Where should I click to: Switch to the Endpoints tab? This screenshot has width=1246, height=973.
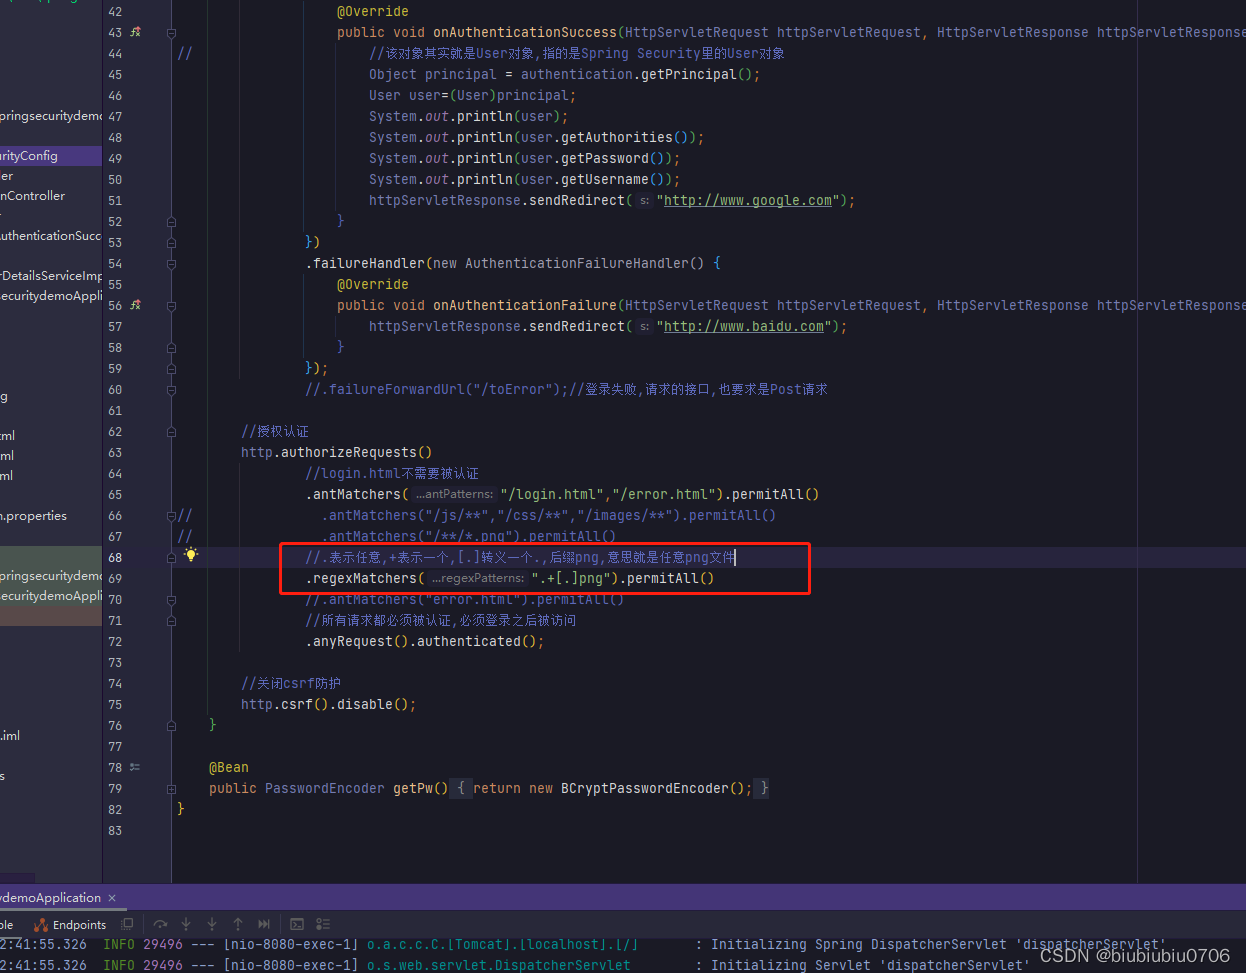(x=70, y=925)
